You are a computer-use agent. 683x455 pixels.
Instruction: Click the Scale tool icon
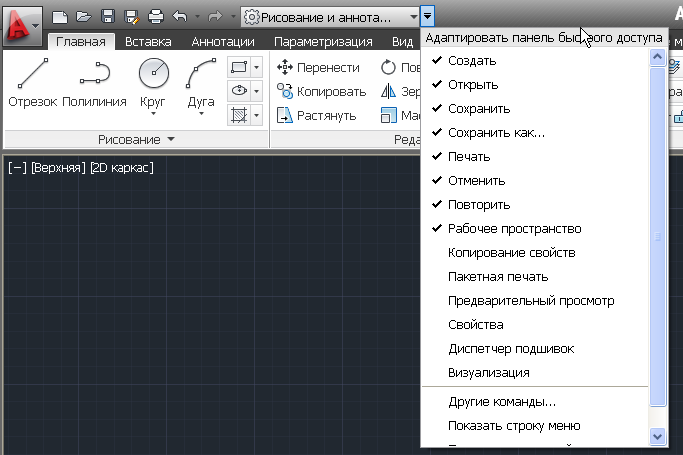point(388,115)
